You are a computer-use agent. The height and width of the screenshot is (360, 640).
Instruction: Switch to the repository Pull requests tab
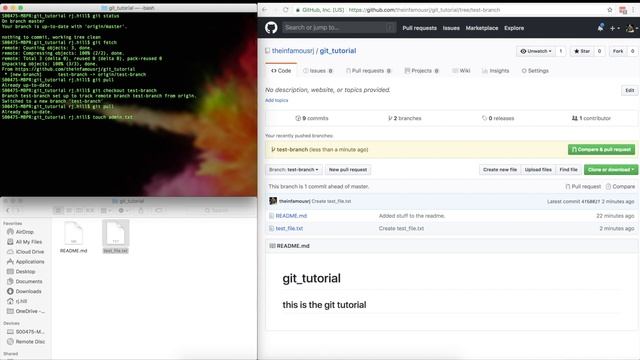[x=368, y=71]
